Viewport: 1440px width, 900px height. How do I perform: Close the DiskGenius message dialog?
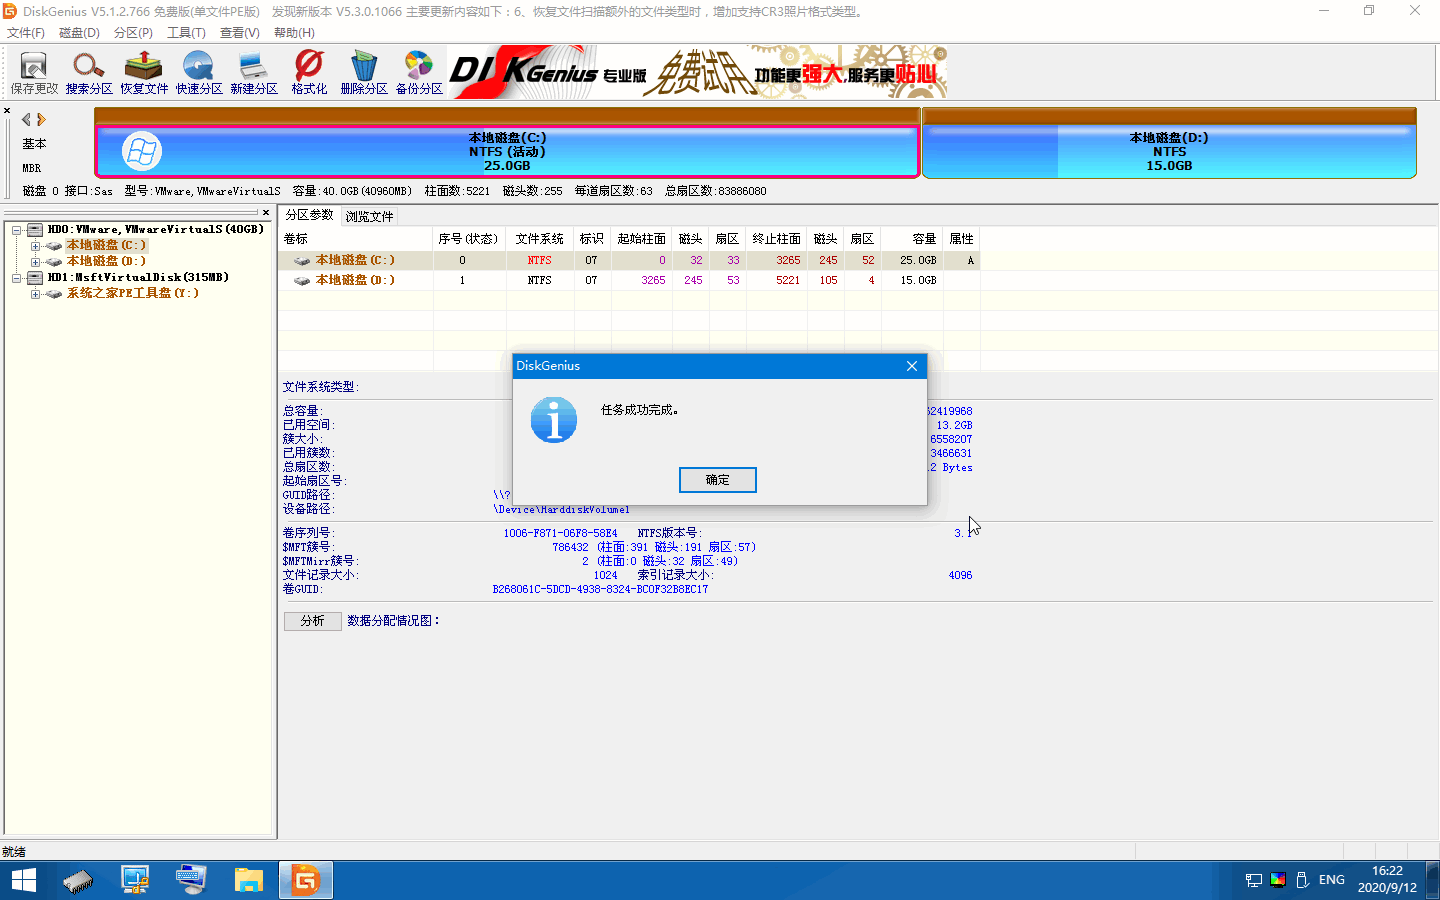911,366
